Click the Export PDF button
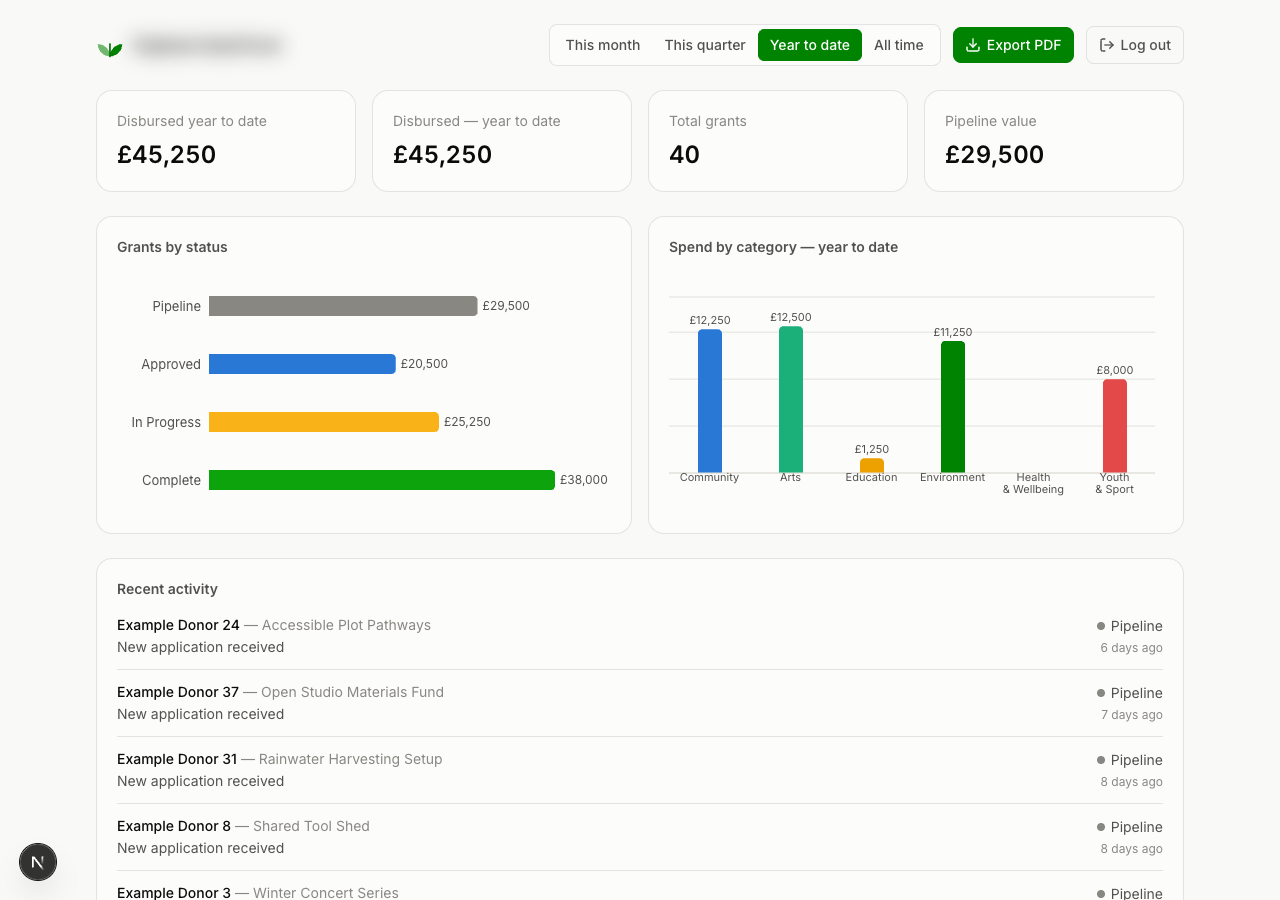1280x900 pixels. 1013,45
